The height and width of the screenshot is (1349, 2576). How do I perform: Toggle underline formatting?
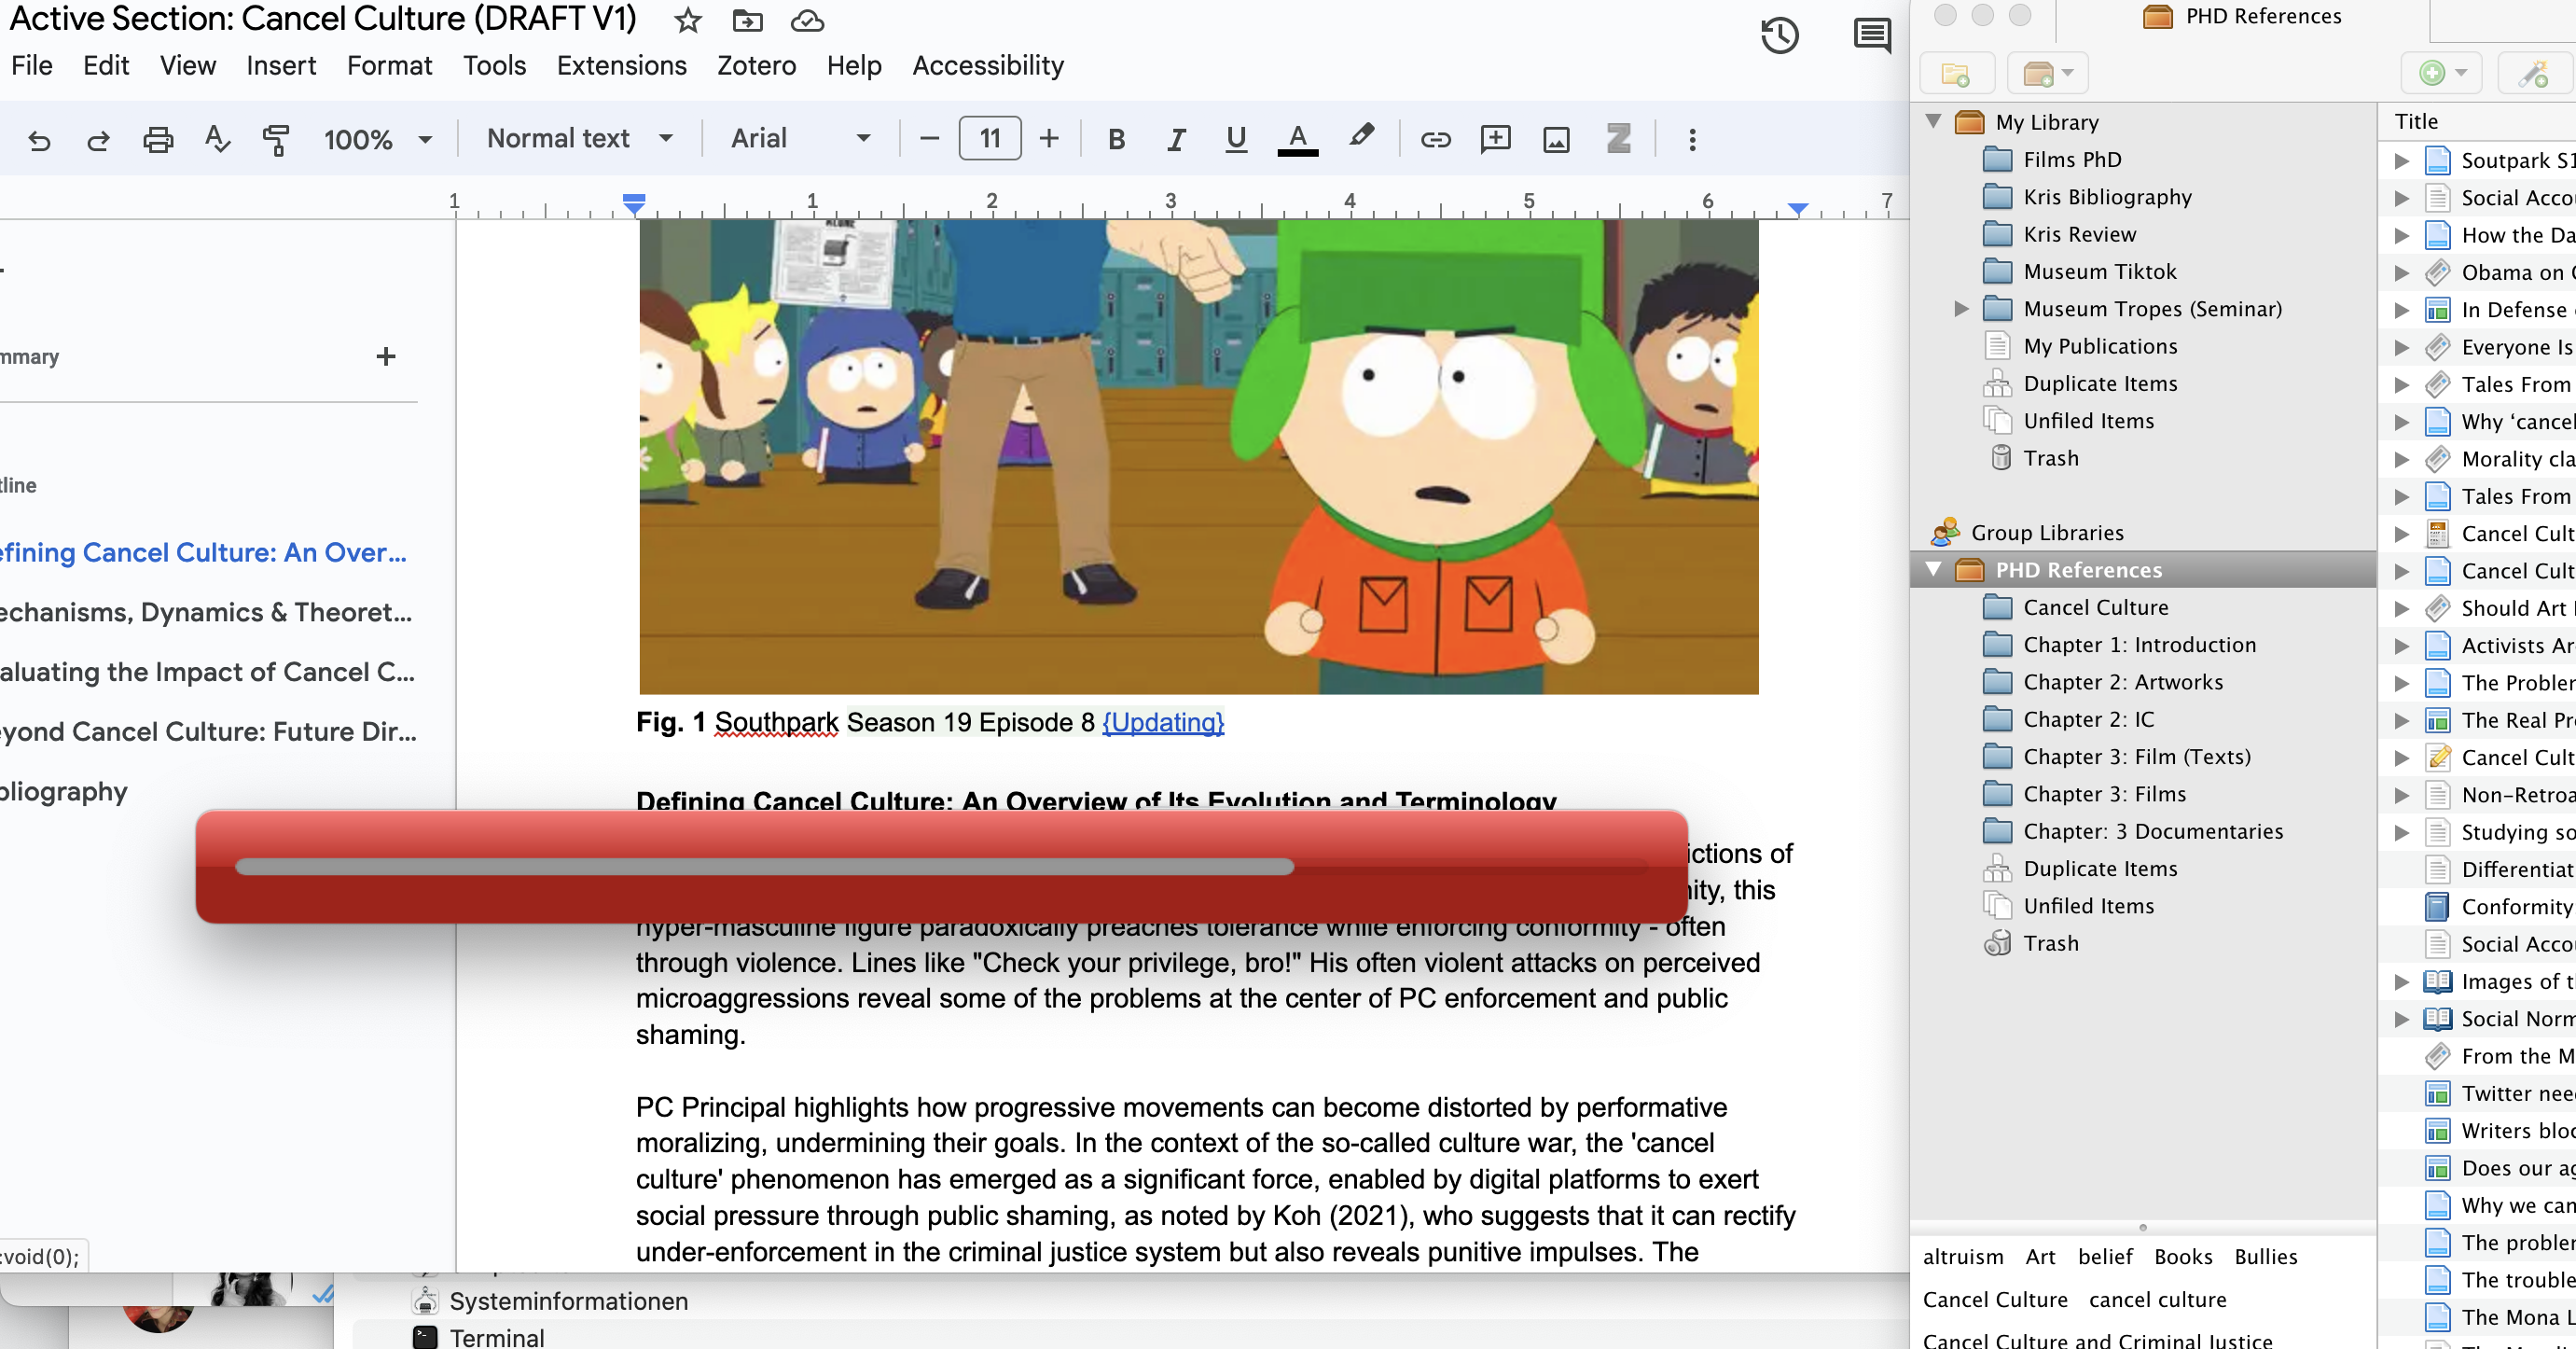[1236, 139]
